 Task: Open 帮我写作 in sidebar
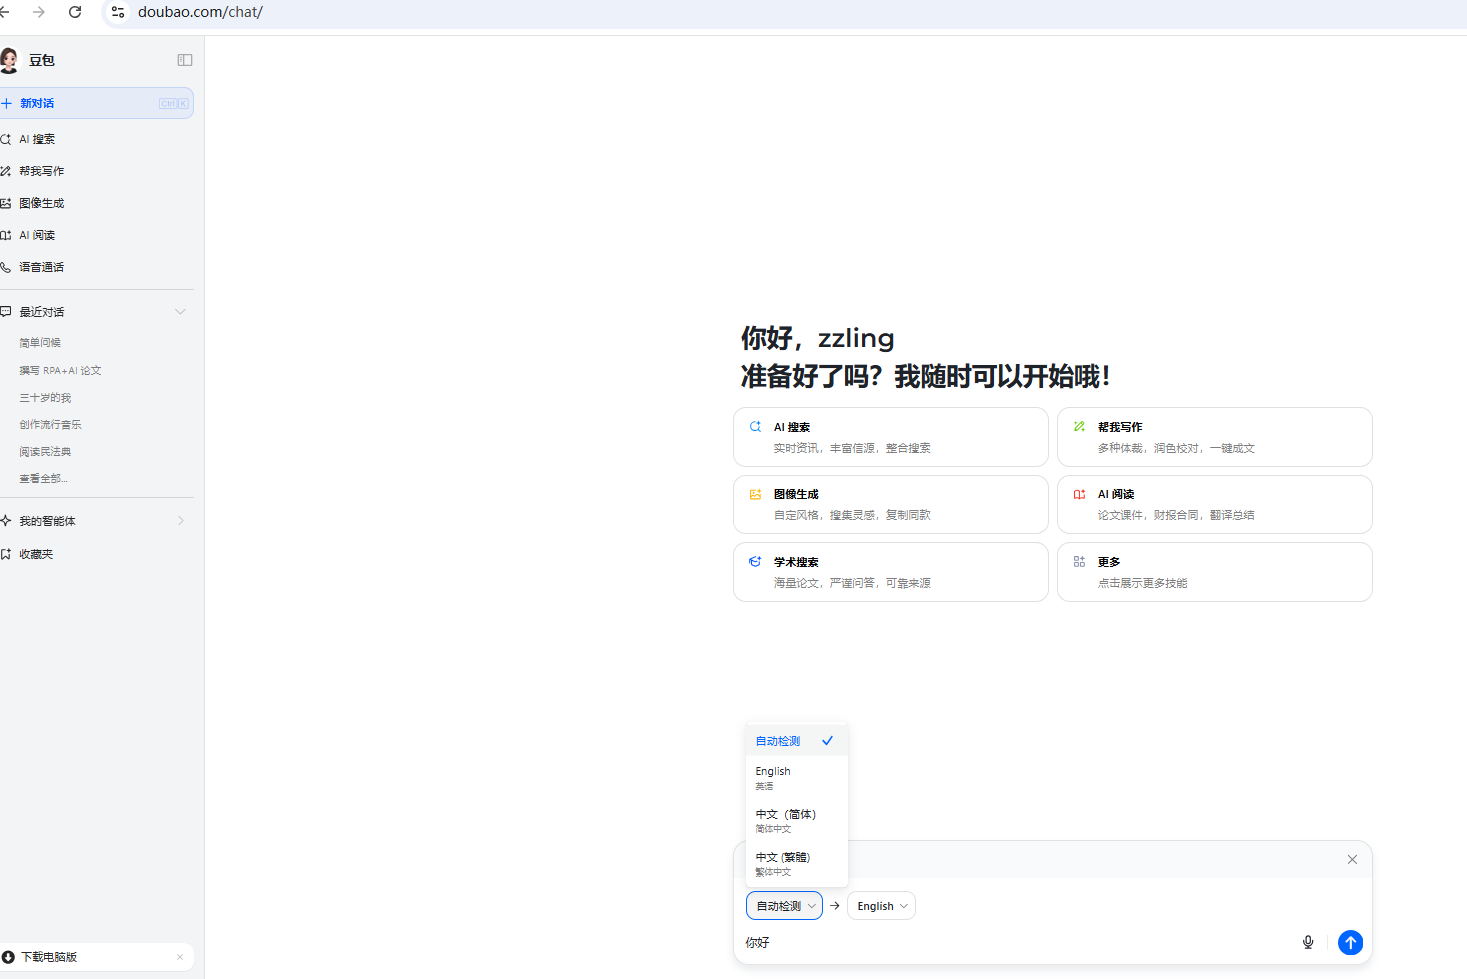pos(96,171)
